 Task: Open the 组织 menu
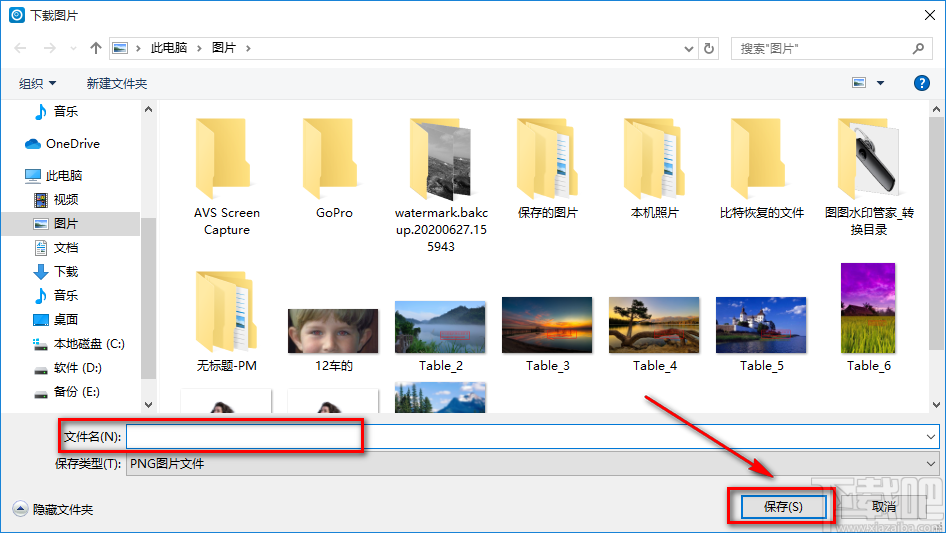[37, 83]
